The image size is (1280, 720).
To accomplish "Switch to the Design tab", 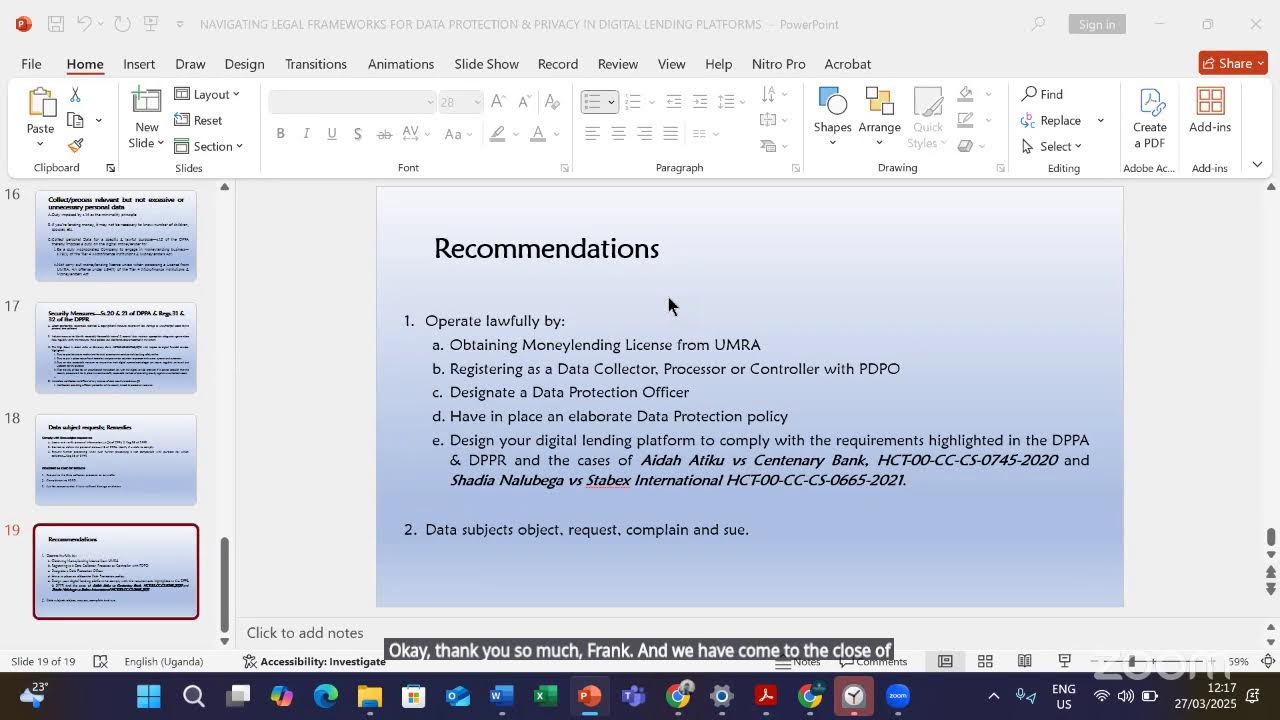I will 244,64.
